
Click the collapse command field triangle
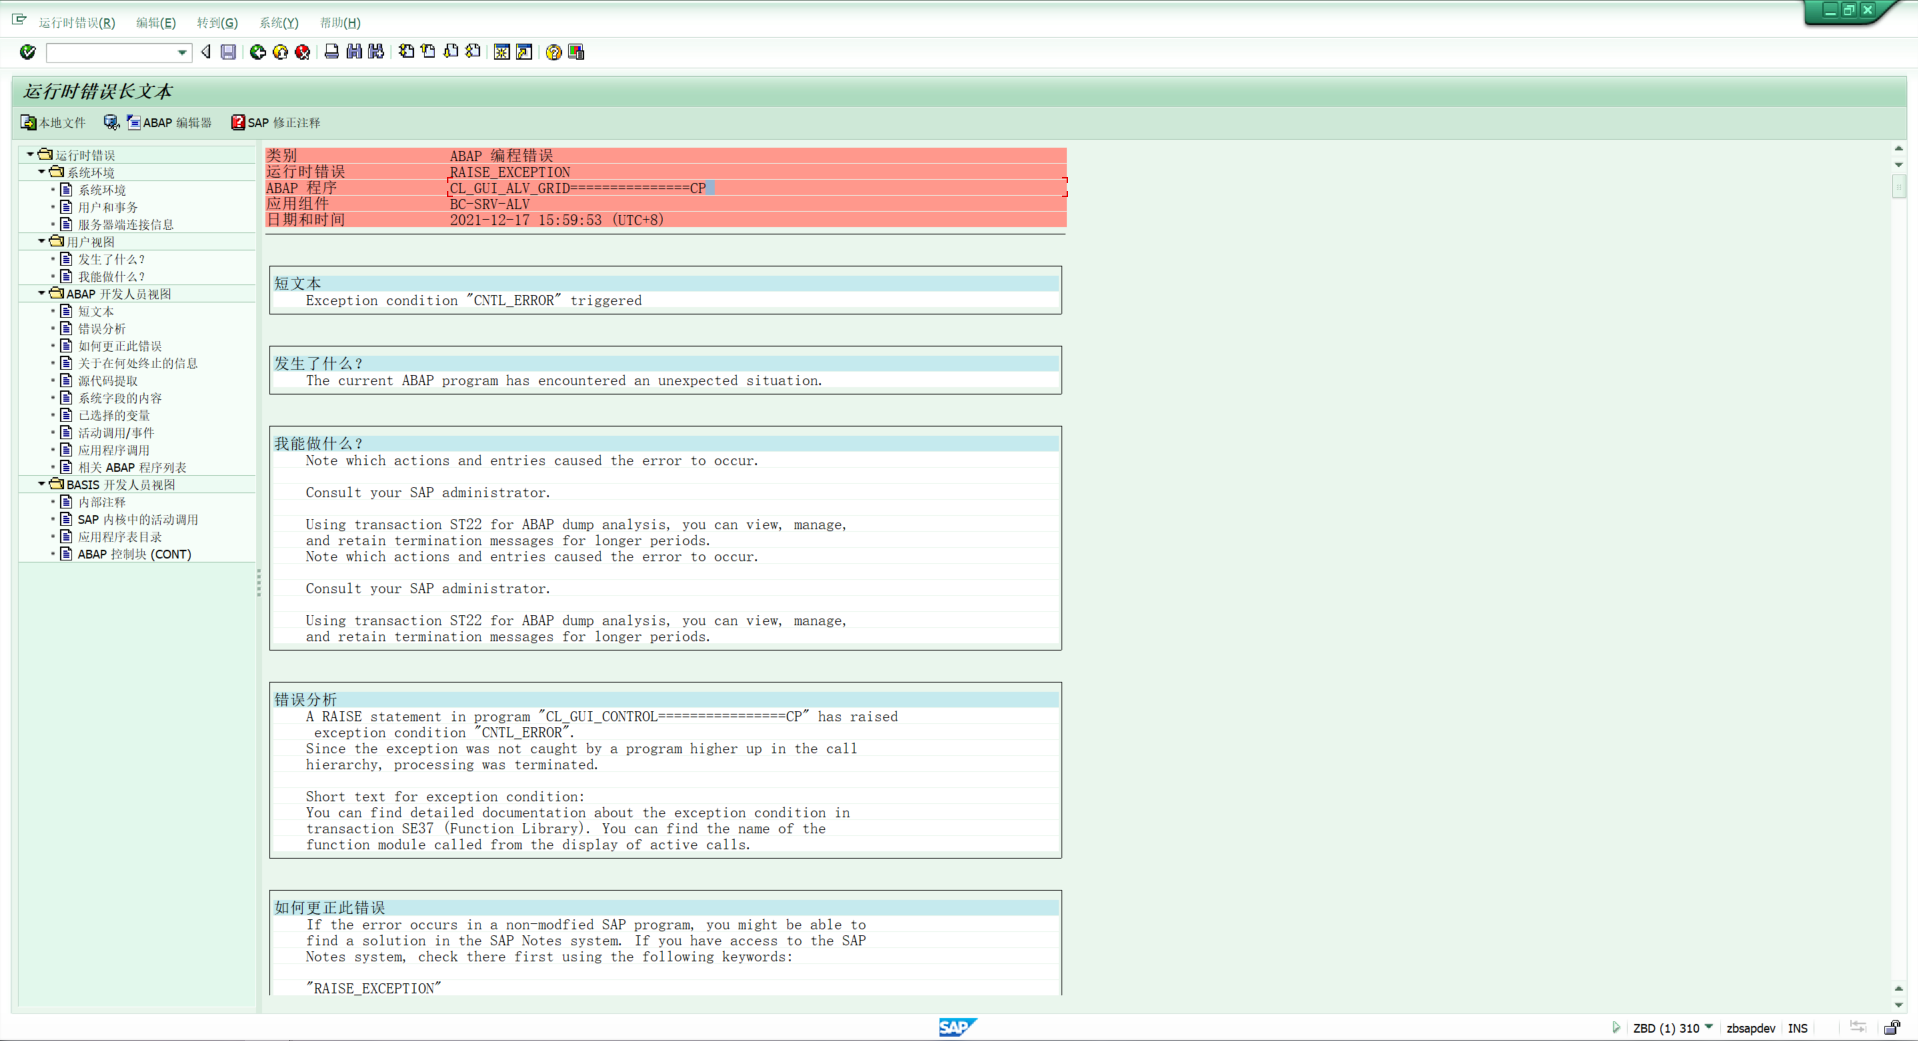point(206,52)
